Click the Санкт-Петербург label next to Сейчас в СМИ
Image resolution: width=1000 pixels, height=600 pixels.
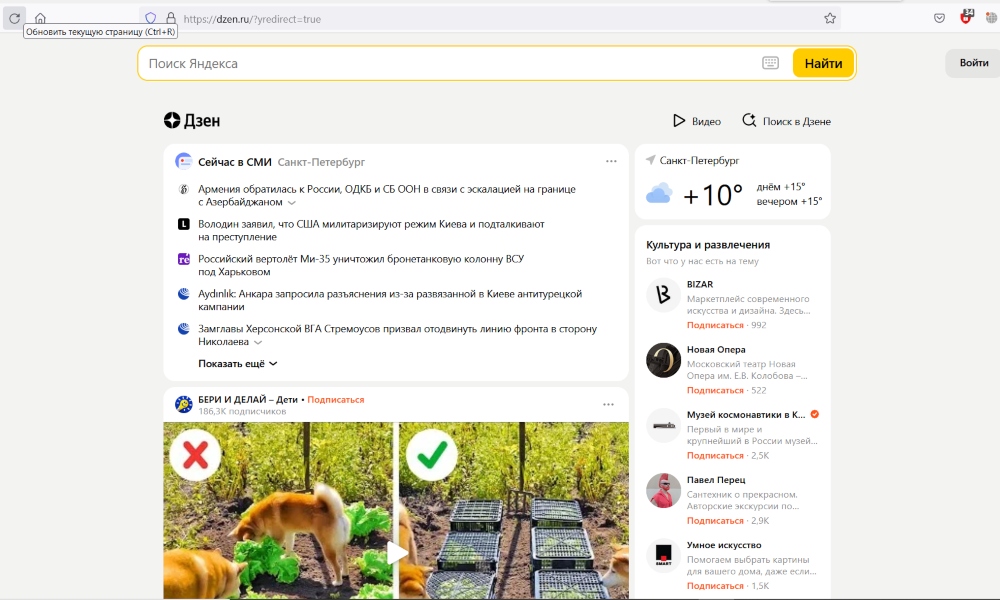pyautogui.click(x=321, y=162)
